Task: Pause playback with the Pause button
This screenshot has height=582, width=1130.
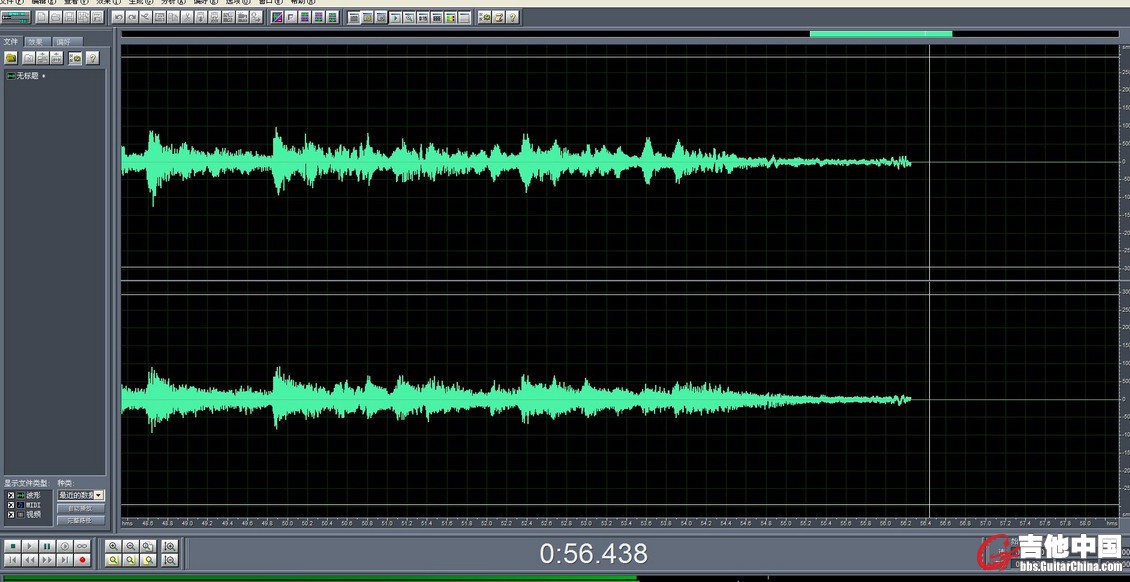Action: 47,546
